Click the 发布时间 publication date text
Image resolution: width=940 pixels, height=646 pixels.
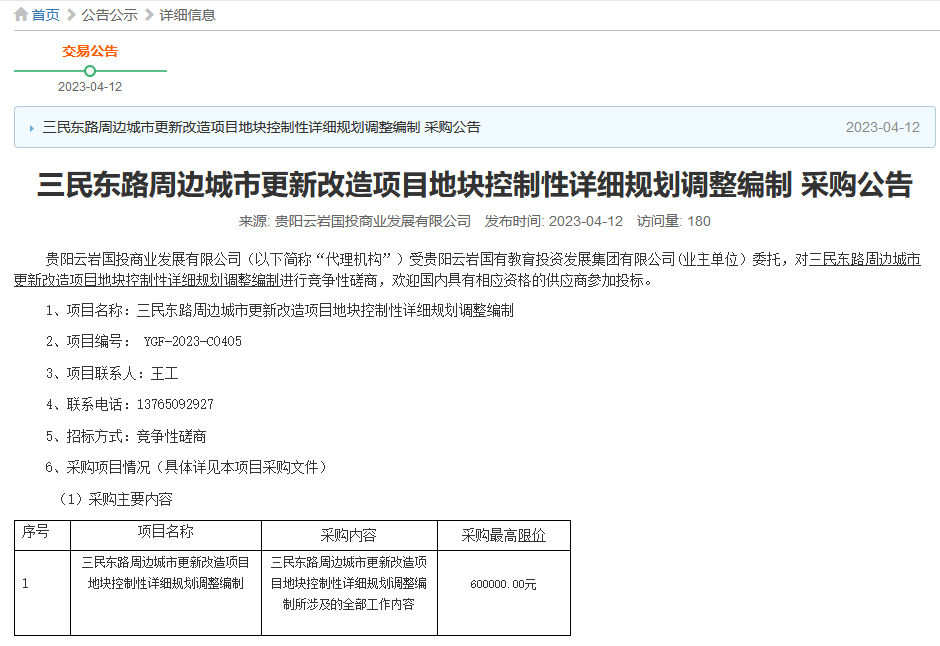tap(554, 221)
